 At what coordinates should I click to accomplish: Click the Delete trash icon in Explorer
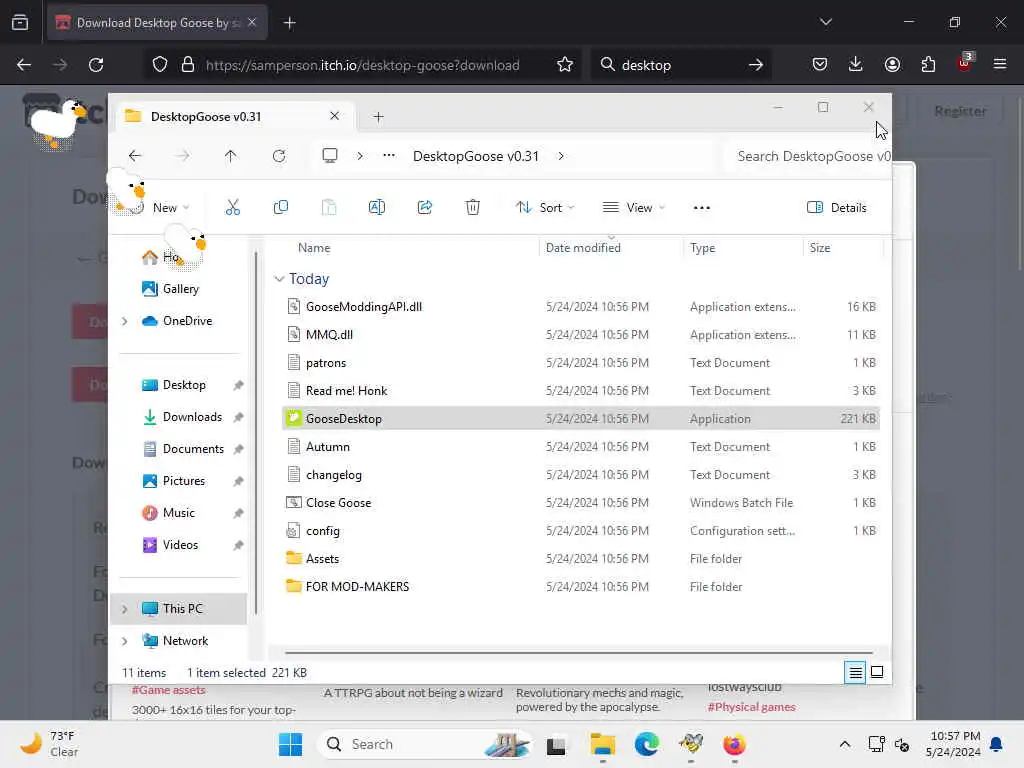tap(473, 208)
